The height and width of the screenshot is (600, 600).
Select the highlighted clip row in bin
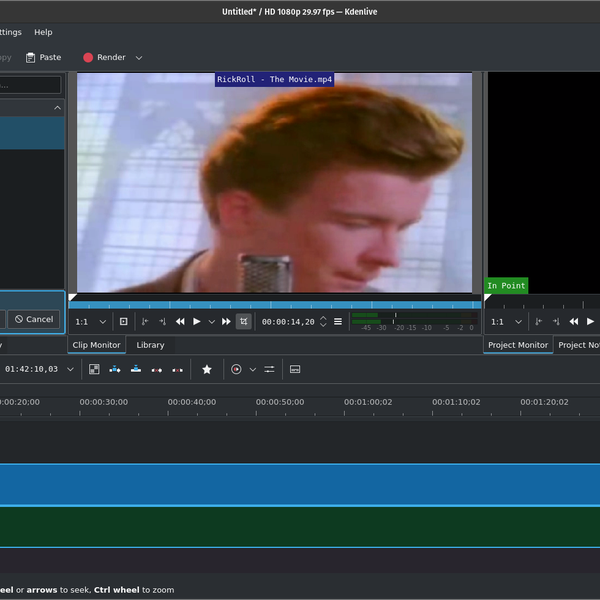click(32, 133)
